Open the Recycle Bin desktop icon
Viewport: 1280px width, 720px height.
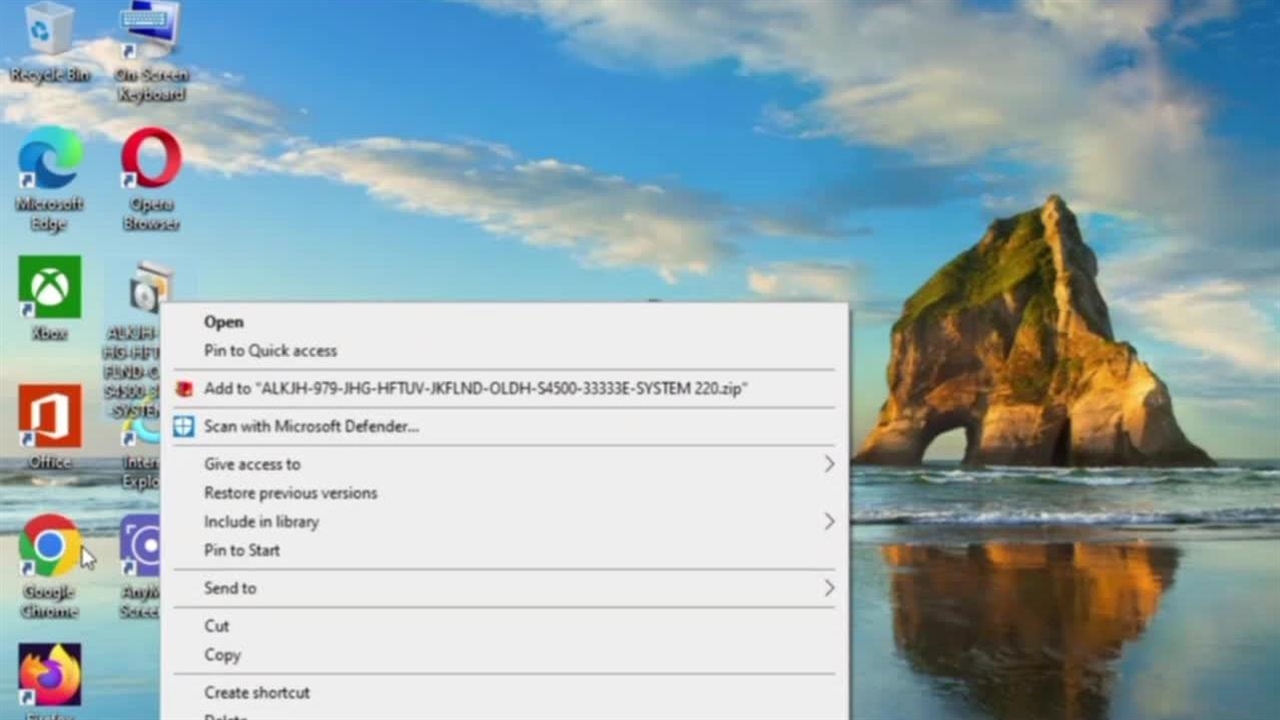pyautogui.click(x=49, y=30)
